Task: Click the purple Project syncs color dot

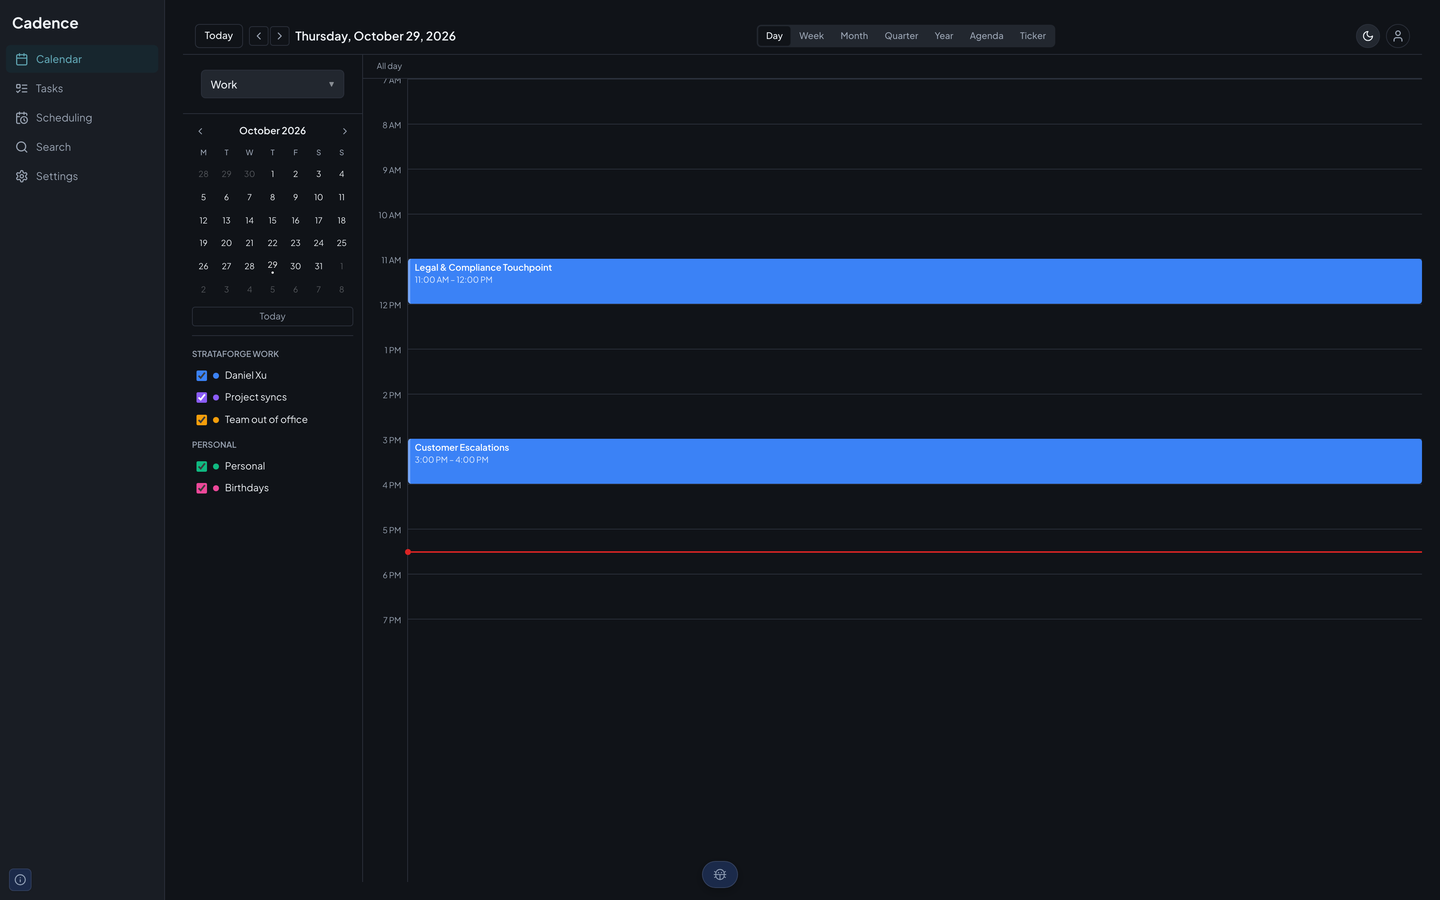Action: click(216, 398)
